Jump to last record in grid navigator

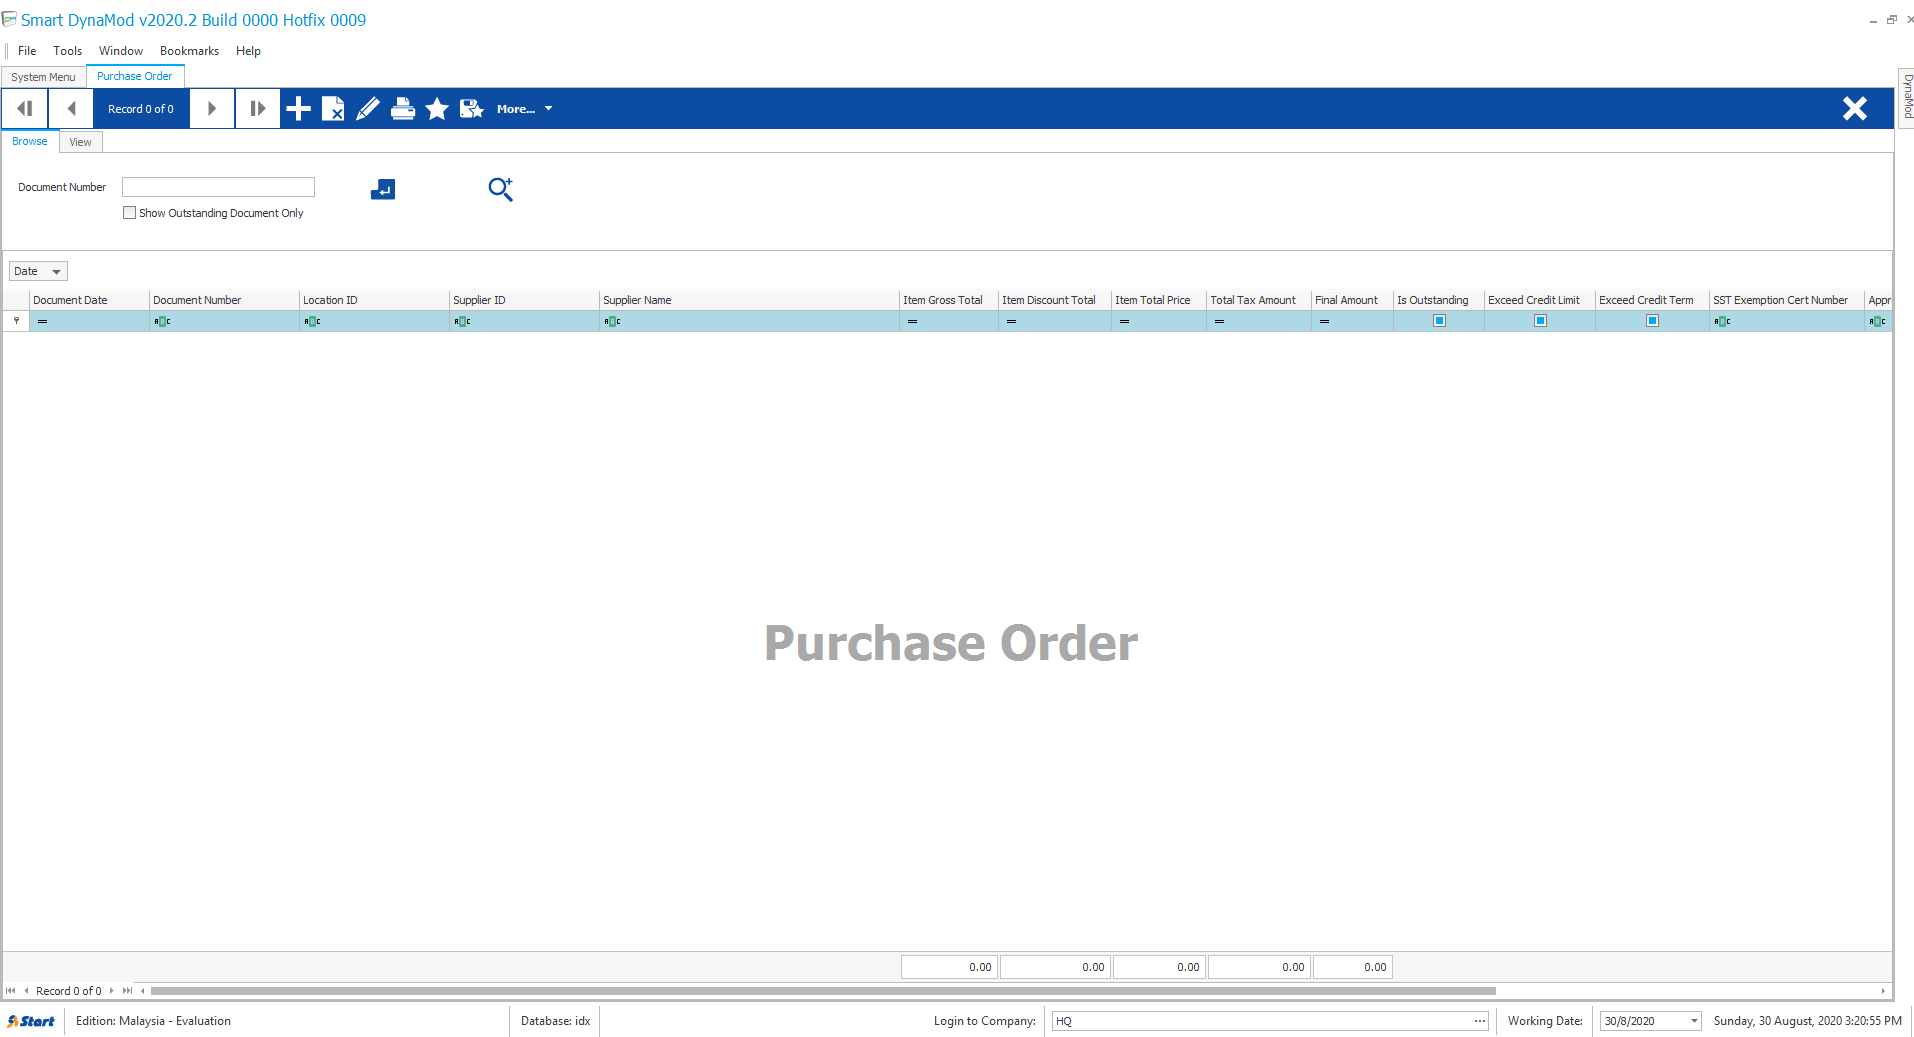coord(127,991)
